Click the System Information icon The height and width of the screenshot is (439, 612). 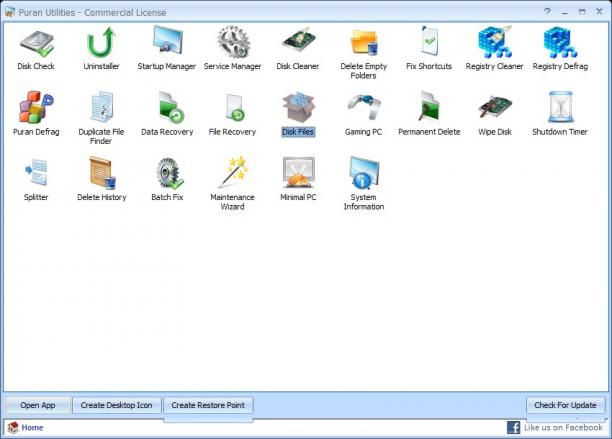click(364, 172)
